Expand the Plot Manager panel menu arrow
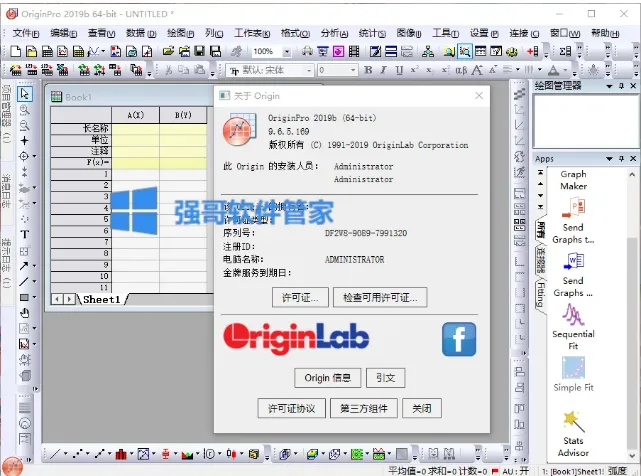Viewport: 641px width, 476px height. click(609, 86)
